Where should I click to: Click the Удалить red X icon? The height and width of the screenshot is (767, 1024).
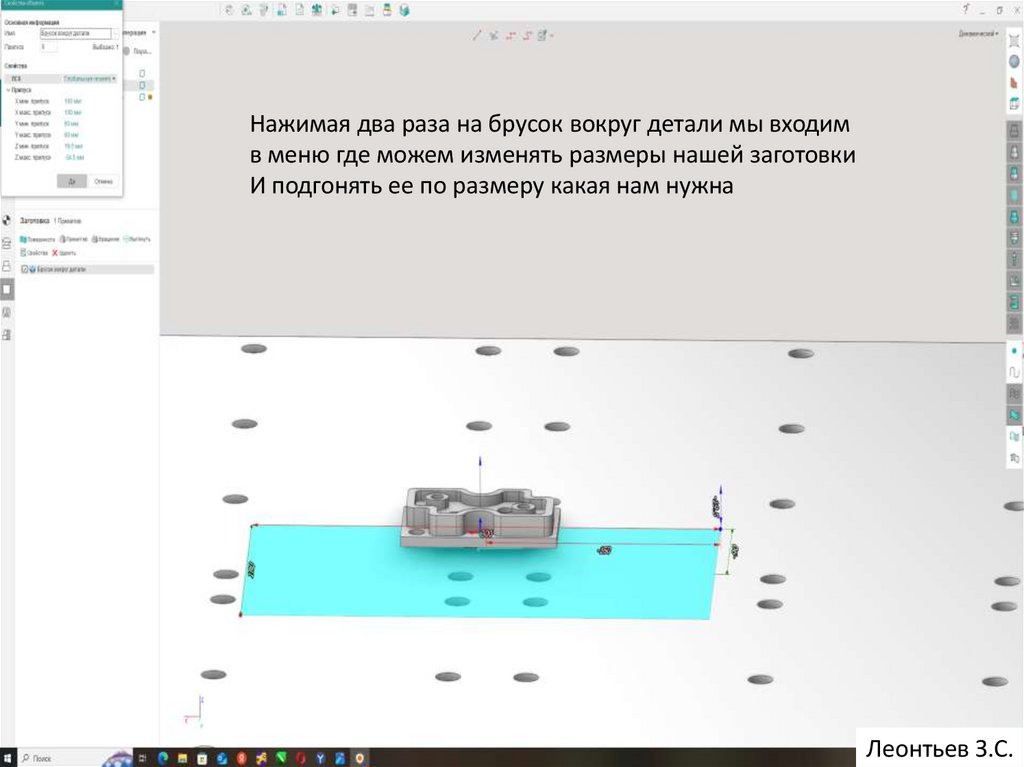[56, 254]
